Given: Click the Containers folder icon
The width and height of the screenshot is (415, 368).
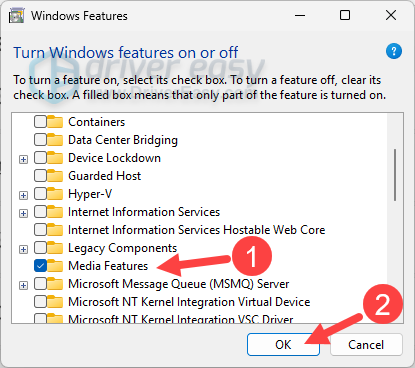Looking at the screenshot, I should (x=55, y=122).
